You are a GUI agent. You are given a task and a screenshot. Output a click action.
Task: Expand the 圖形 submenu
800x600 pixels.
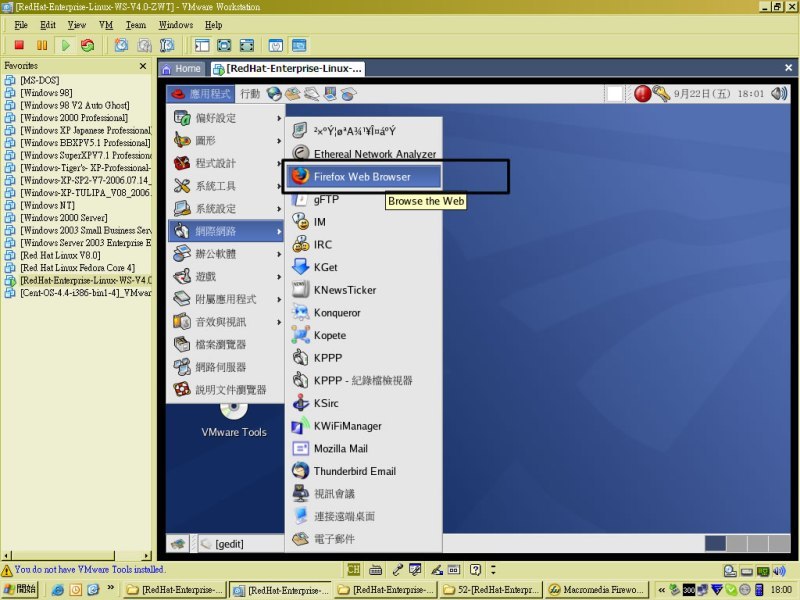(226, 140)
